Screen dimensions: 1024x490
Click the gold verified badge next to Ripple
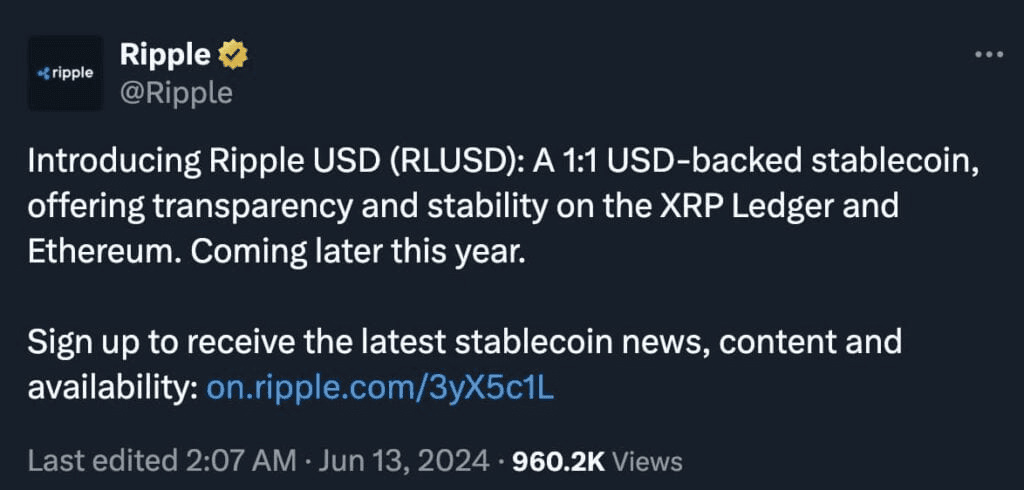233,56
